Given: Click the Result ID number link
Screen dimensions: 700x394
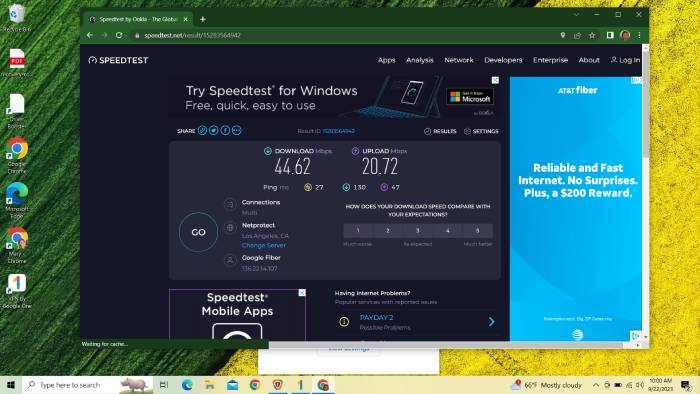Looking at the screenshot, I should (338, 131).
